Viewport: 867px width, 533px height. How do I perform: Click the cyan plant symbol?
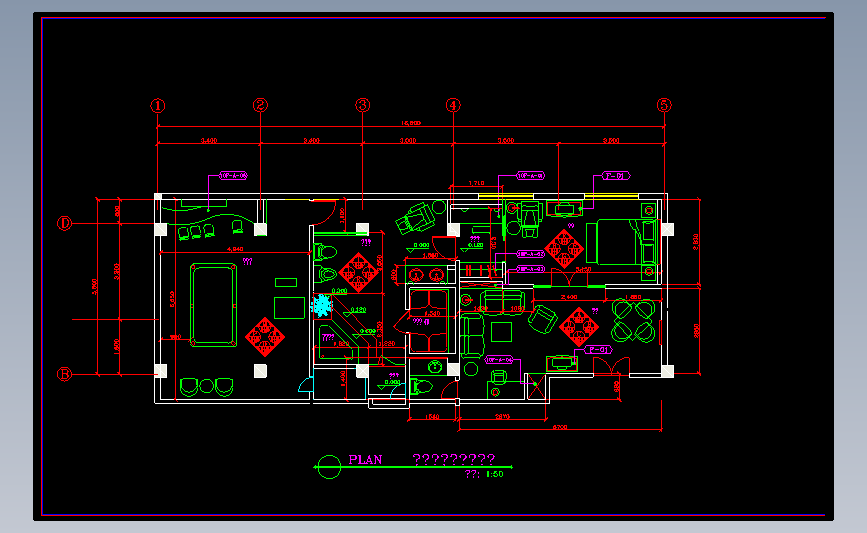coord(322,305)
